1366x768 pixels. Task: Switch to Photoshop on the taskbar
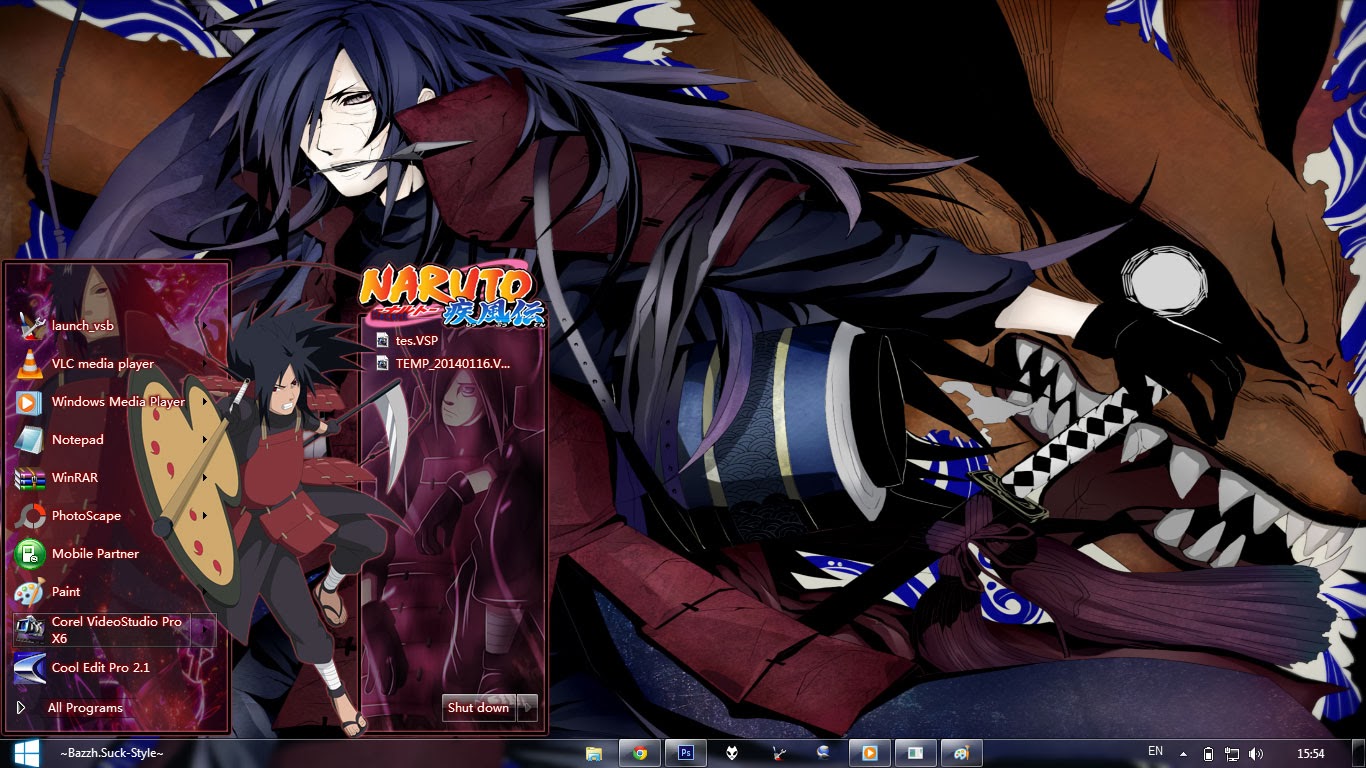coord(686,754)
